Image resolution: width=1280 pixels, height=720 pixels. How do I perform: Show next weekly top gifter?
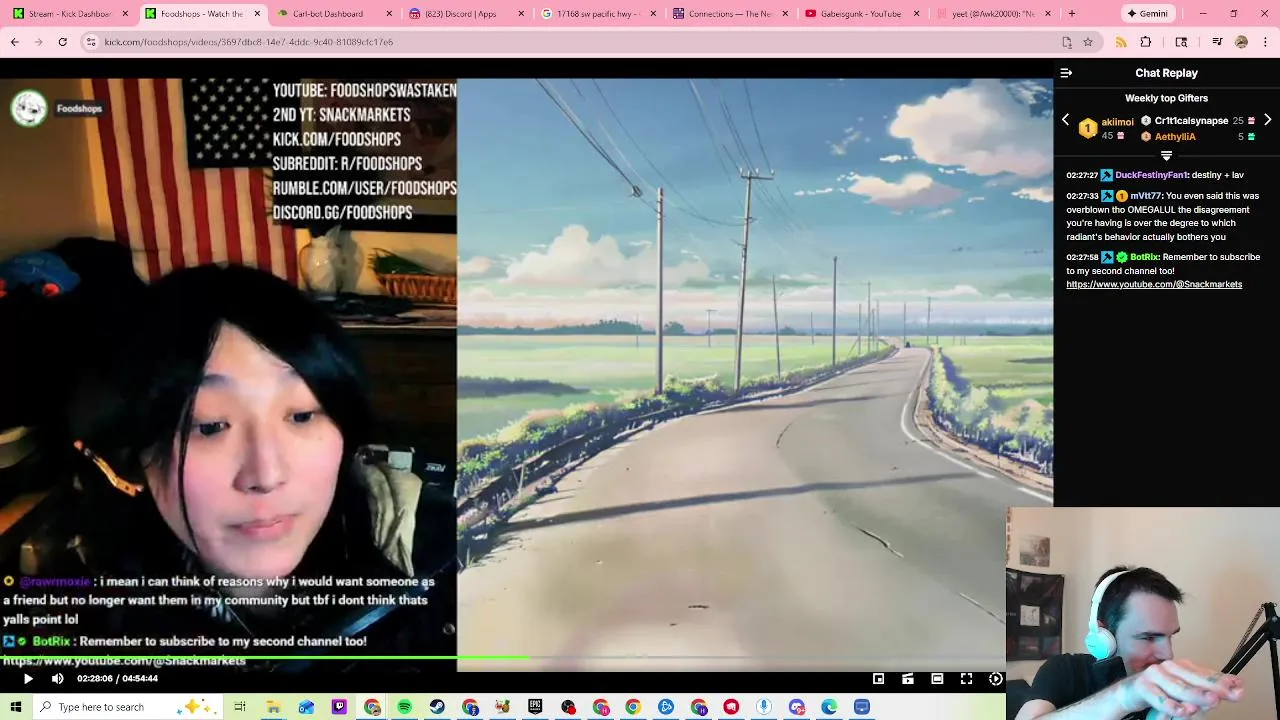pos(1267,120)
